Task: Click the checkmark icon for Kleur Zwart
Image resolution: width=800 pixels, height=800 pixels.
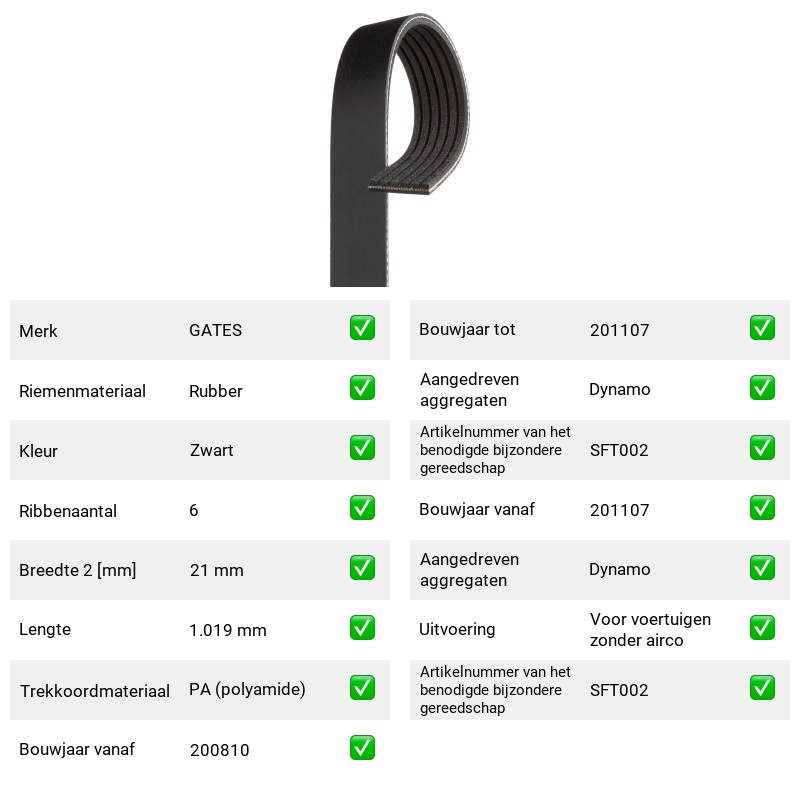Action: click(362, 447)
